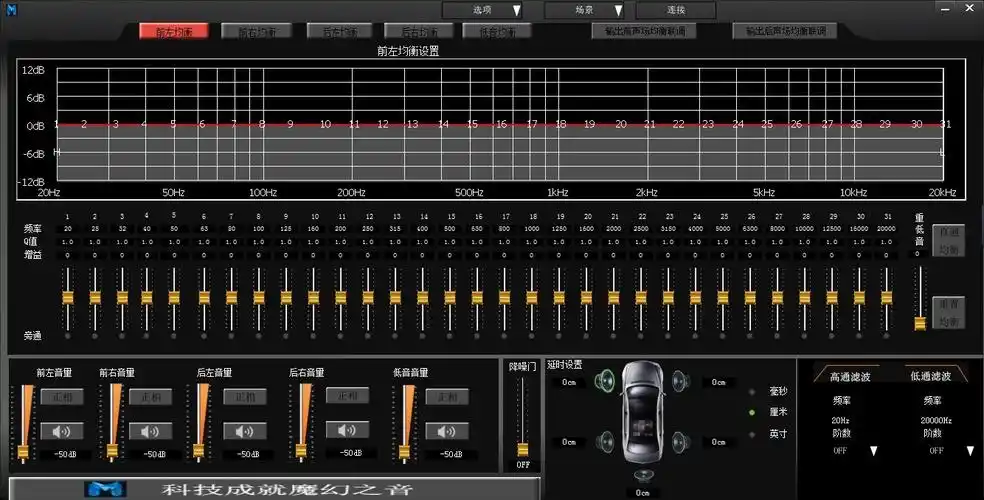Click the 连接 button
This screenshot has width=984, height=500.
676,10
